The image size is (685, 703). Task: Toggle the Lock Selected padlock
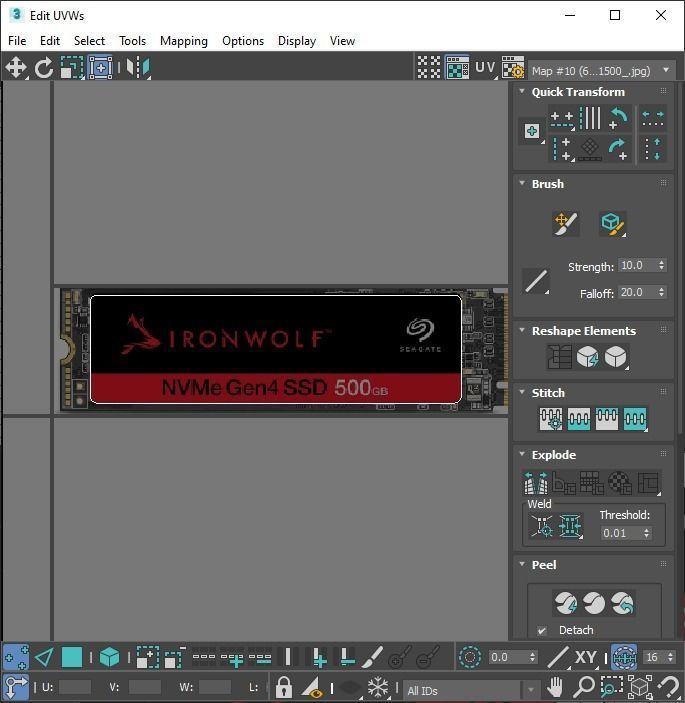[283, 686]
